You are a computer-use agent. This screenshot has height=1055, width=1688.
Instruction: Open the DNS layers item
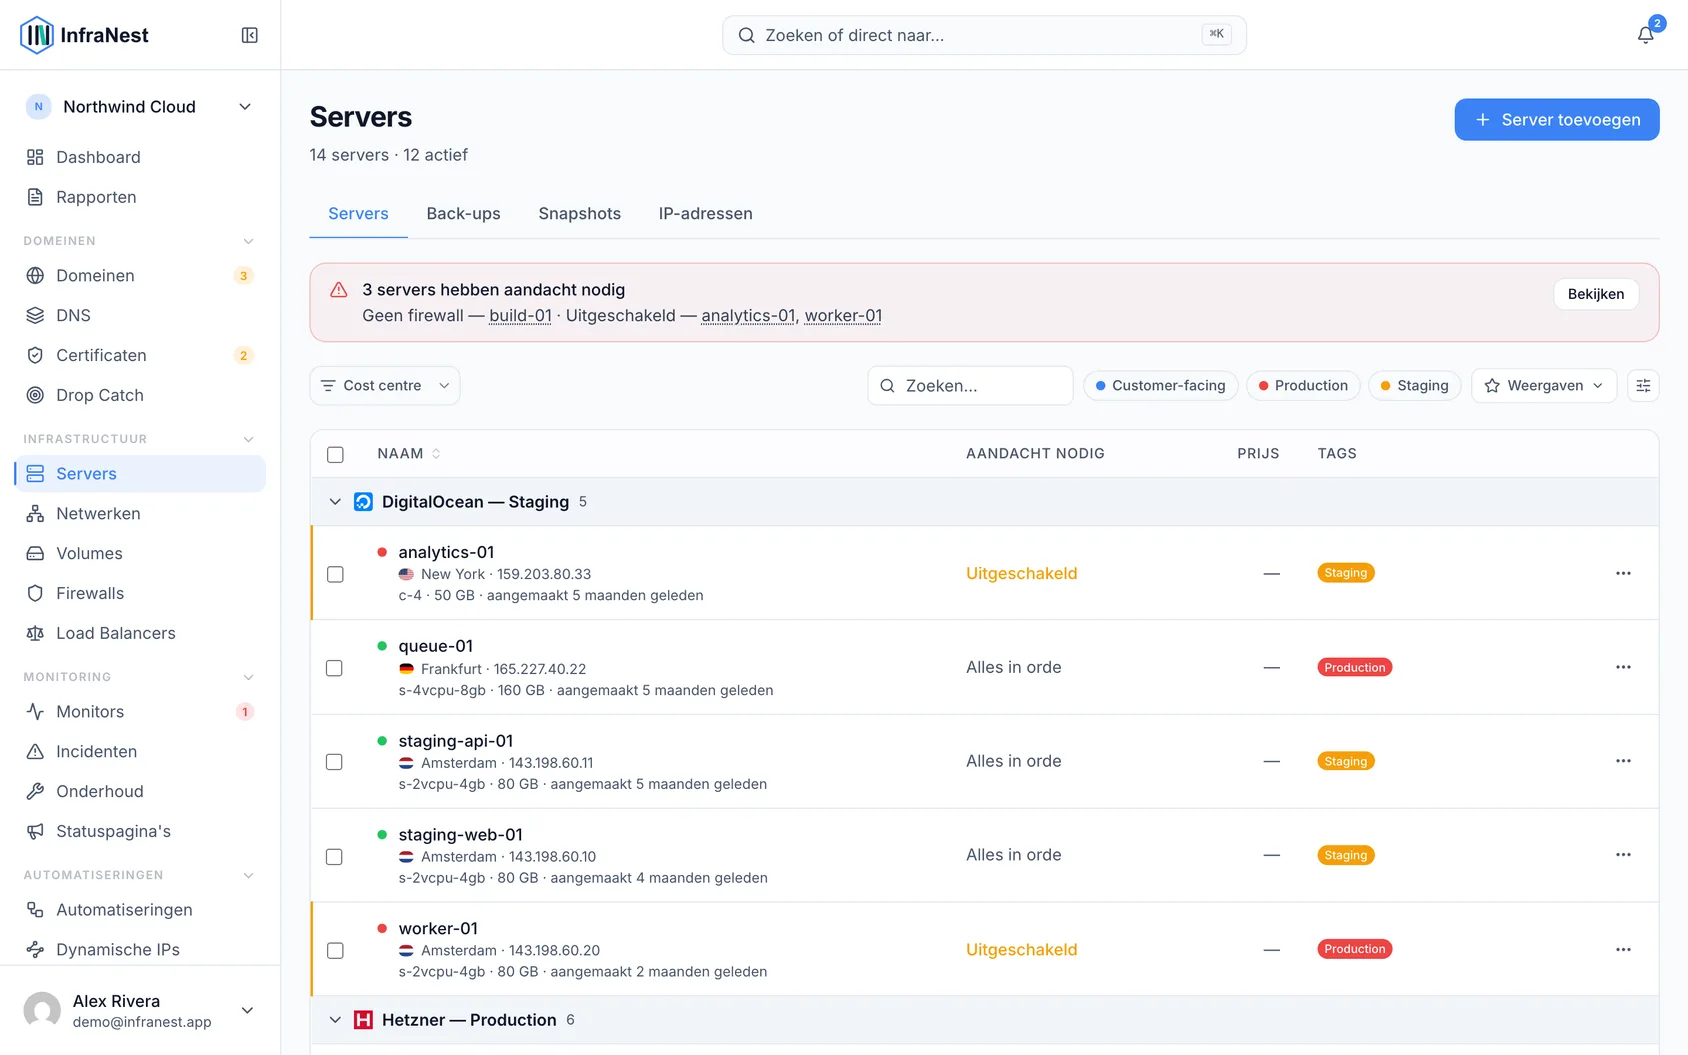click(x=140, y=315)
